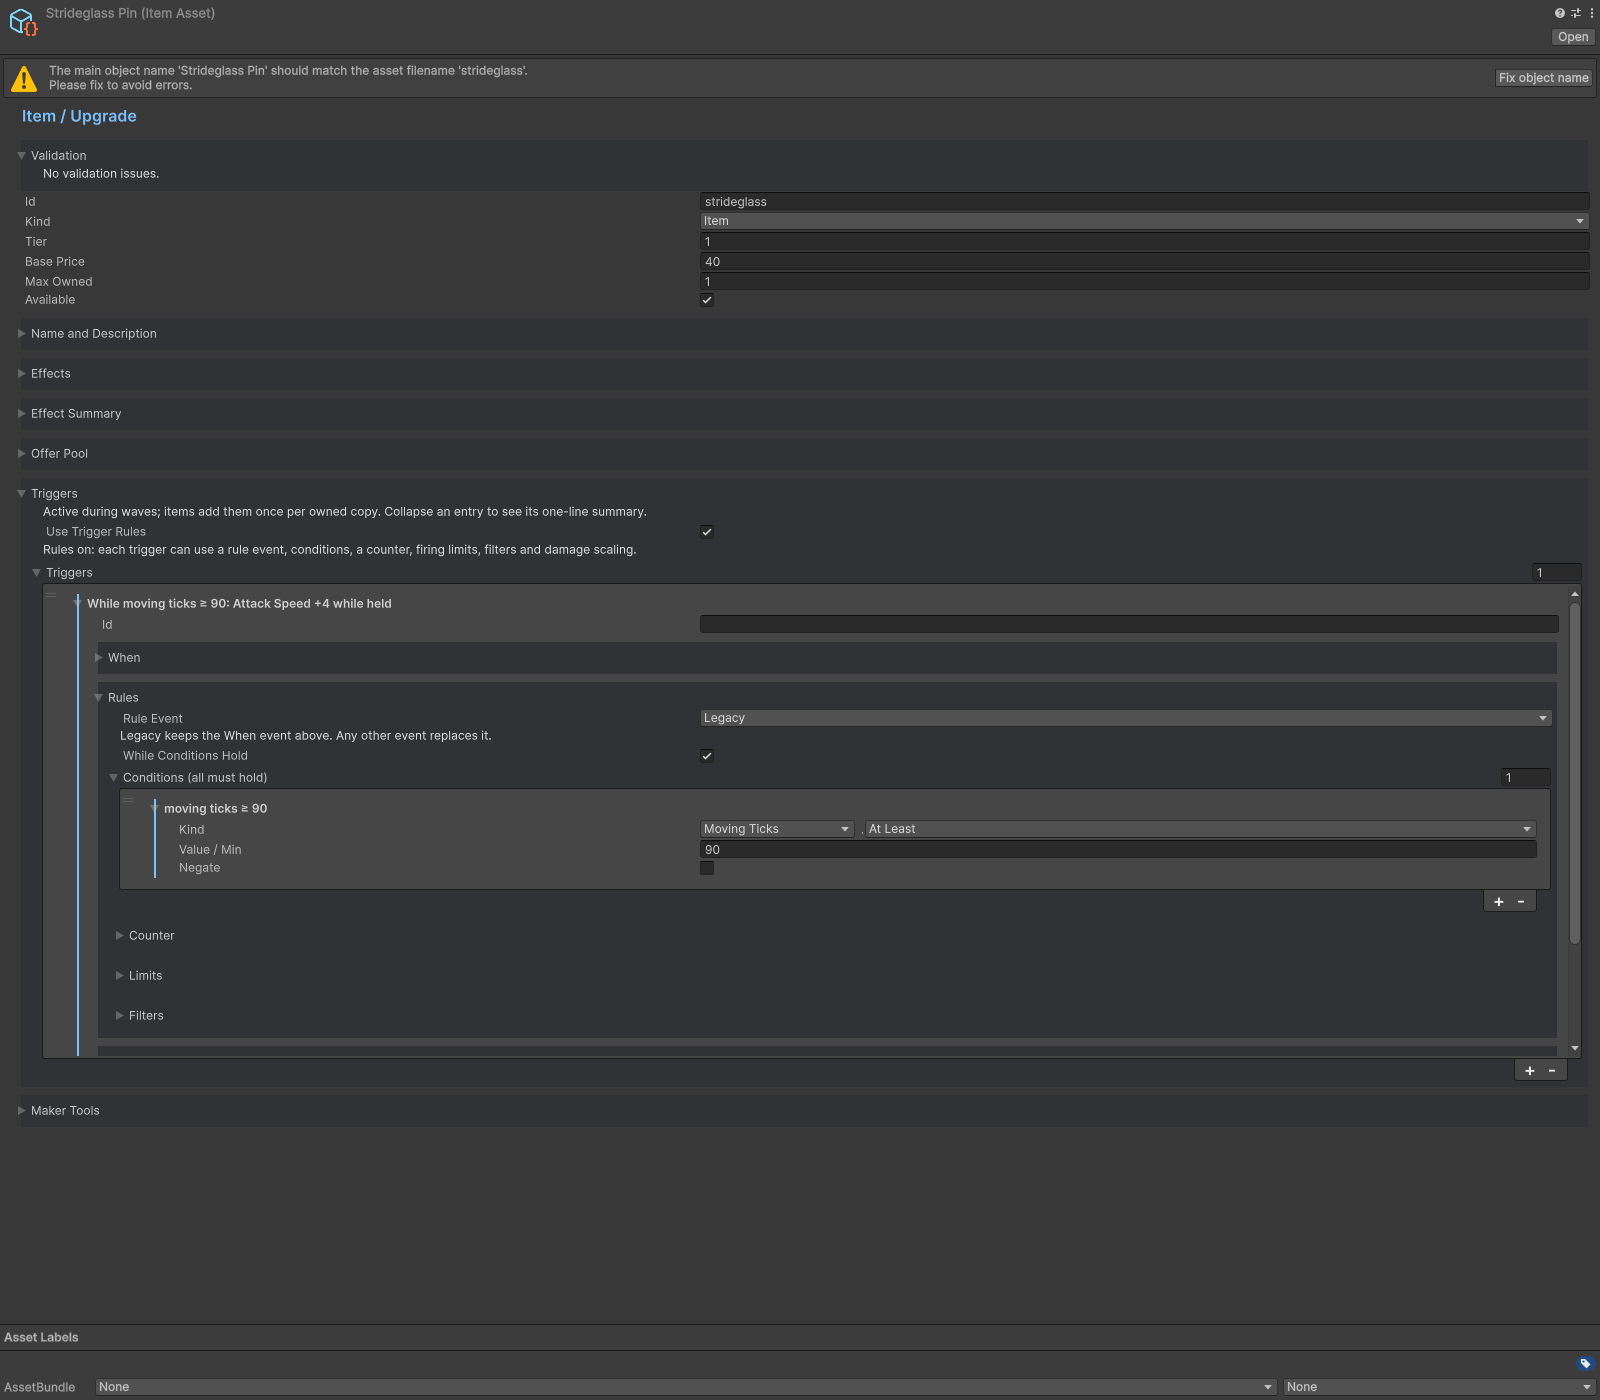
Task: Click the blue asset label tag icon
Action: 1585,1363
